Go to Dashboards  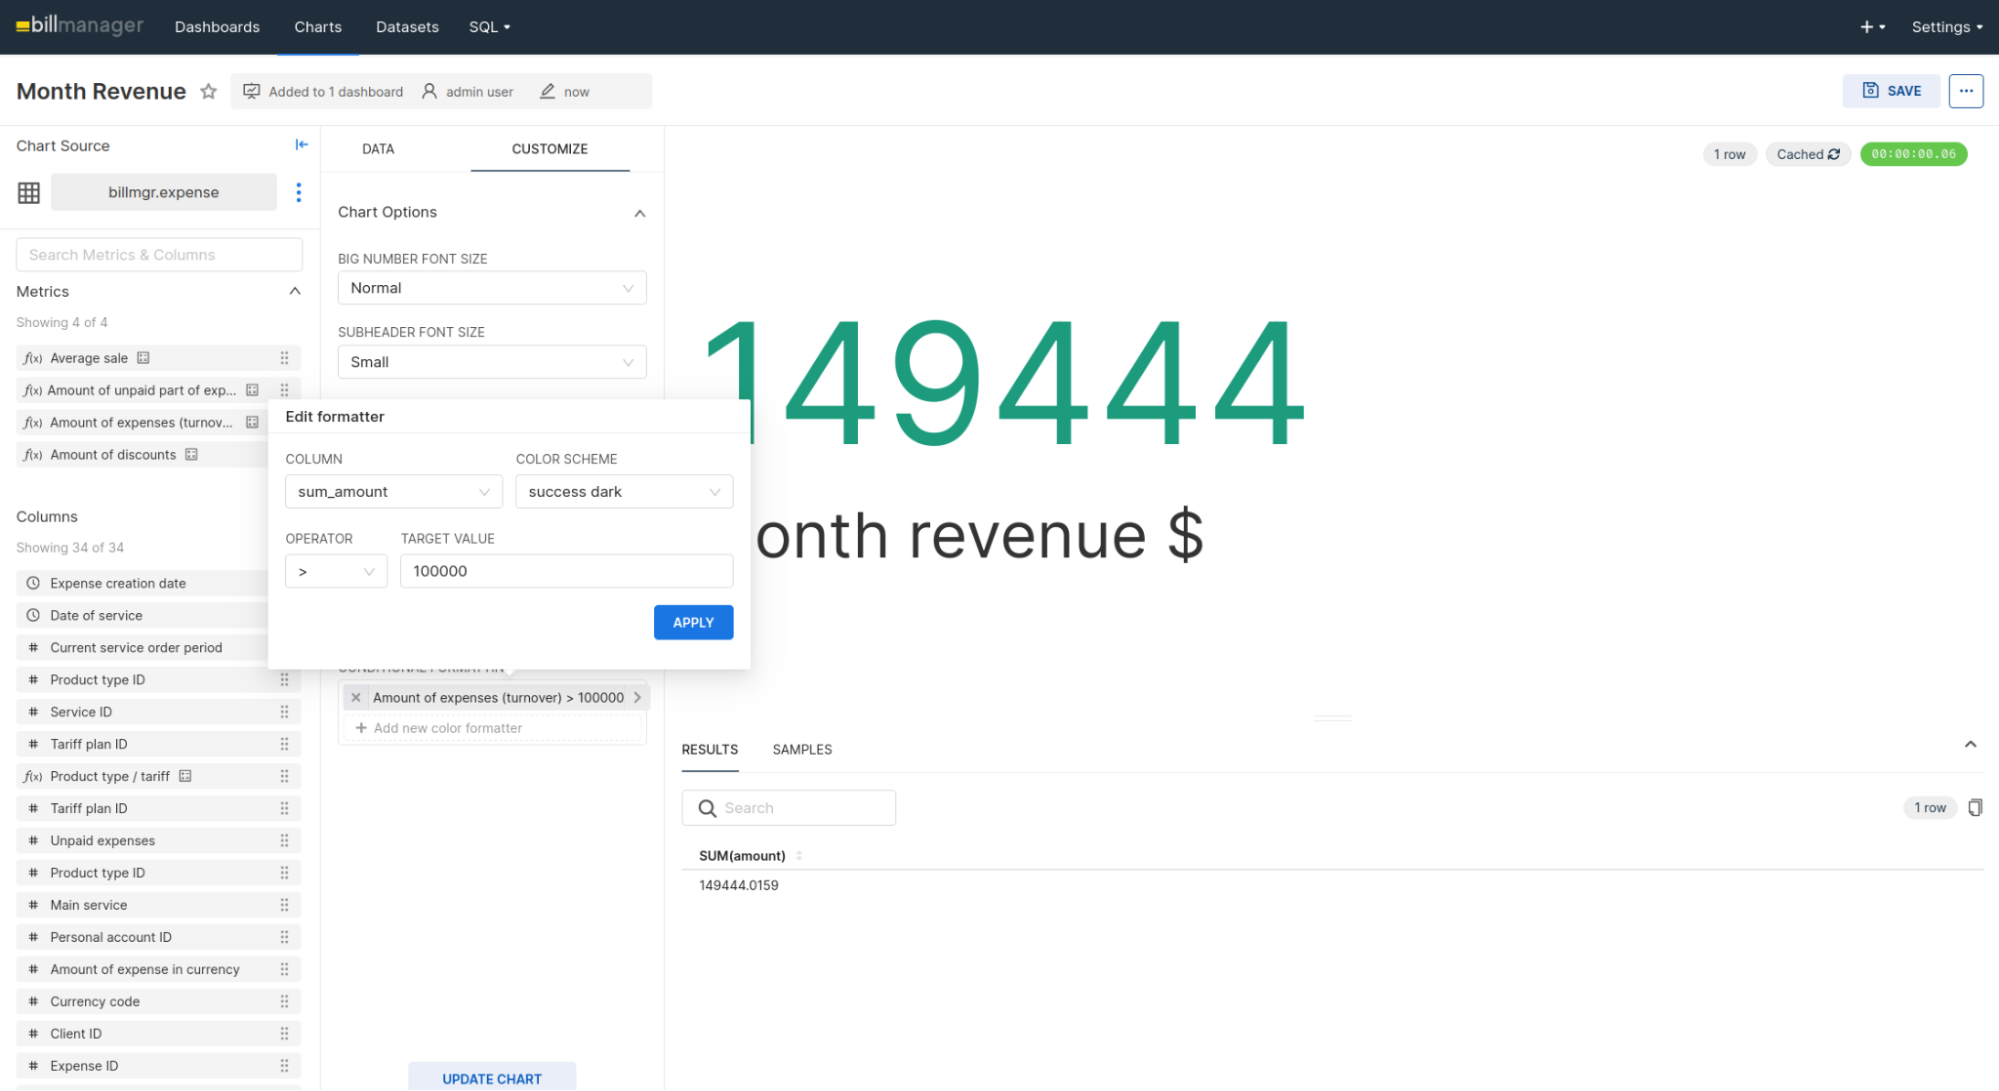[217, 27]
